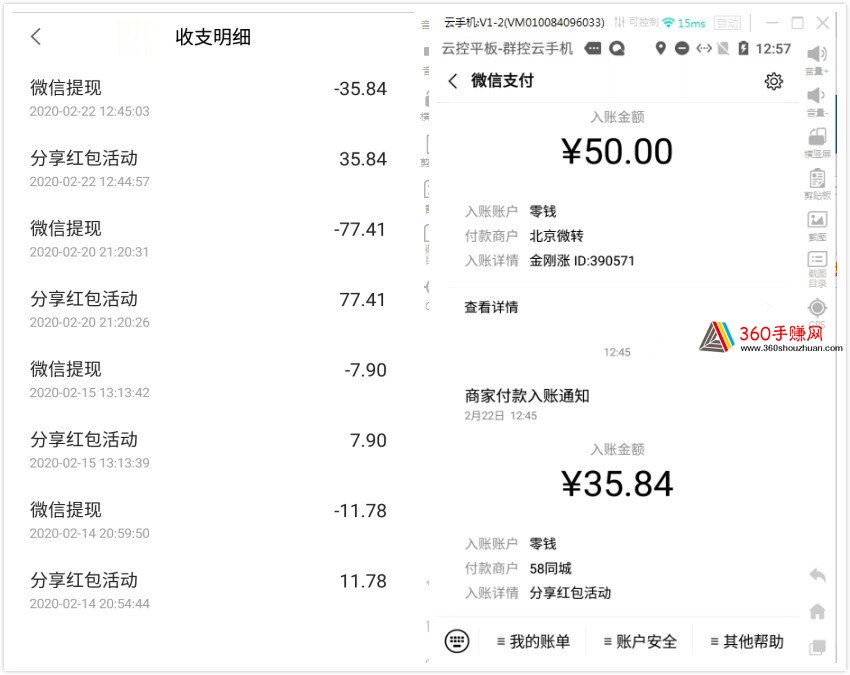The width and height of the screenshot is (850, 675).
Task: Tap the recent apps icon in sidebar
Action: tap(817, 647)
